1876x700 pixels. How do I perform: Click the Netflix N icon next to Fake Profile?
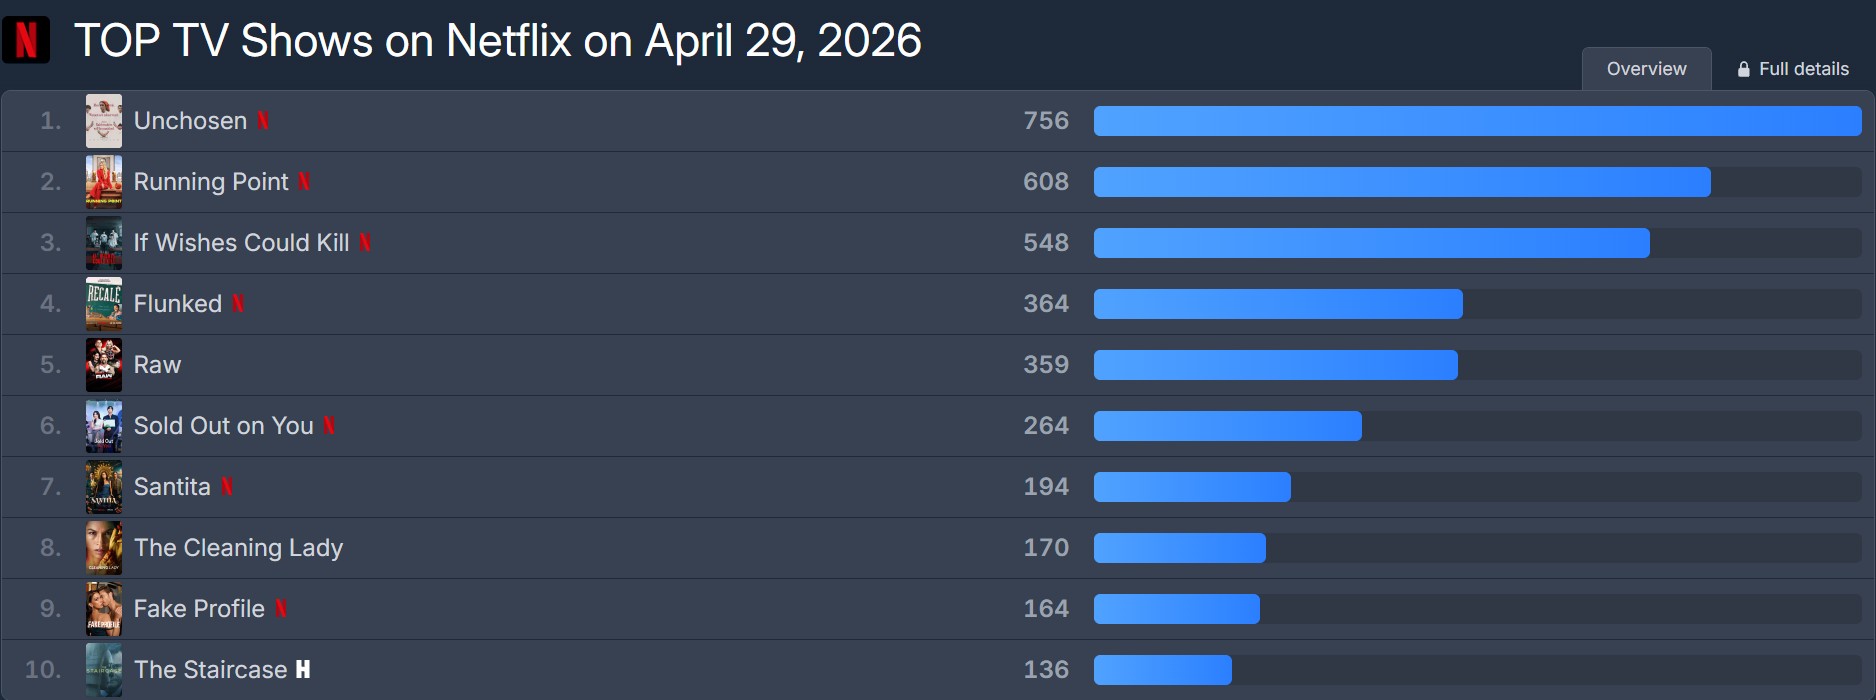tap(281, 609)
